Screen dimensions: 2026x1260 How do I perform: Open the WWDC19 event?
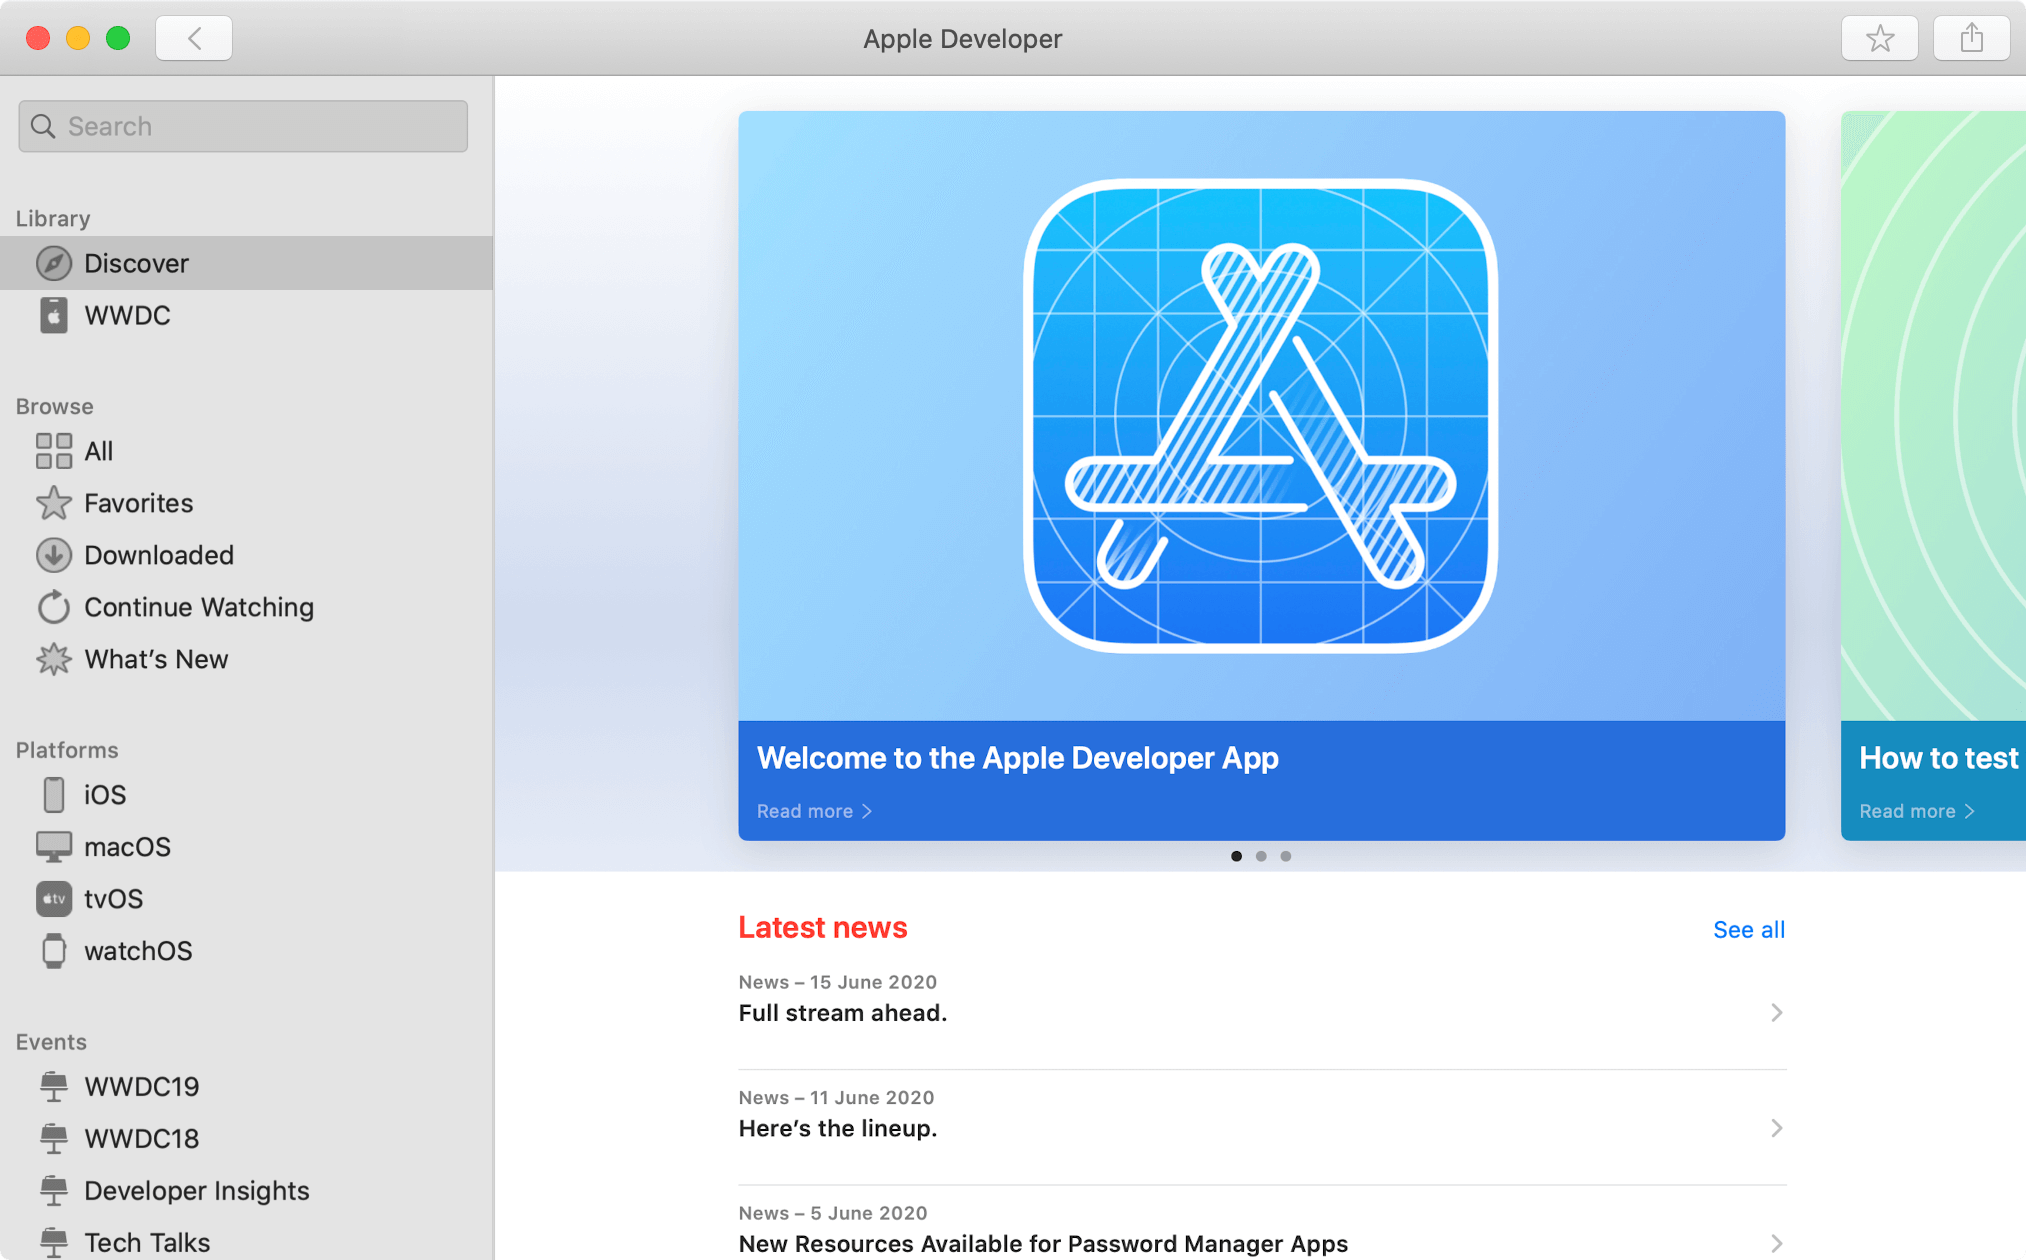tap(246, 1086)
